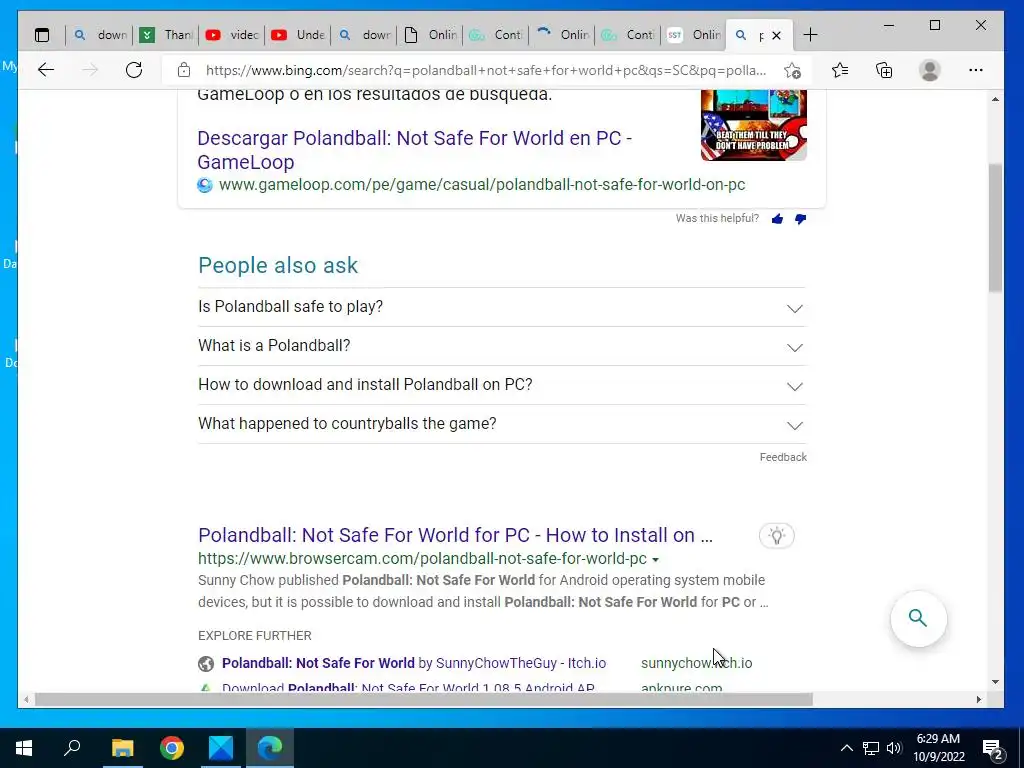
Task: Open the blue app beside Chrome on the taskbar
Action: tap(221, 748)
